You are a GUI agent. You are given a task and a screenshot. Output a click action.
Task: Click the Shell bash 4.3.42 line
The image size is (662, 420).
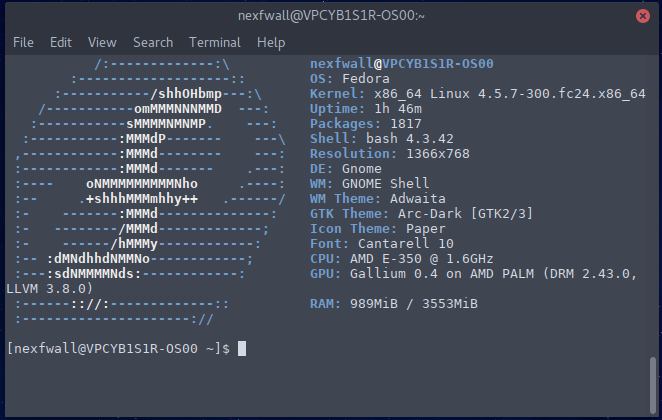[381, 138]
